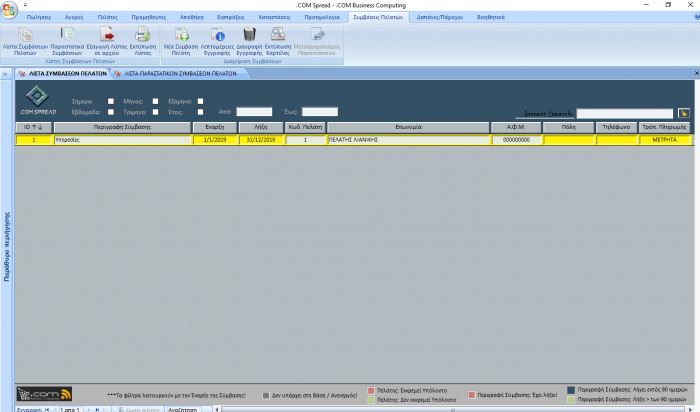
Task: Click ΠΕΛΑΤΗΣ ΛΙΑΝΙΚΗΣ name cell
Action: click(x=408, y=140)
